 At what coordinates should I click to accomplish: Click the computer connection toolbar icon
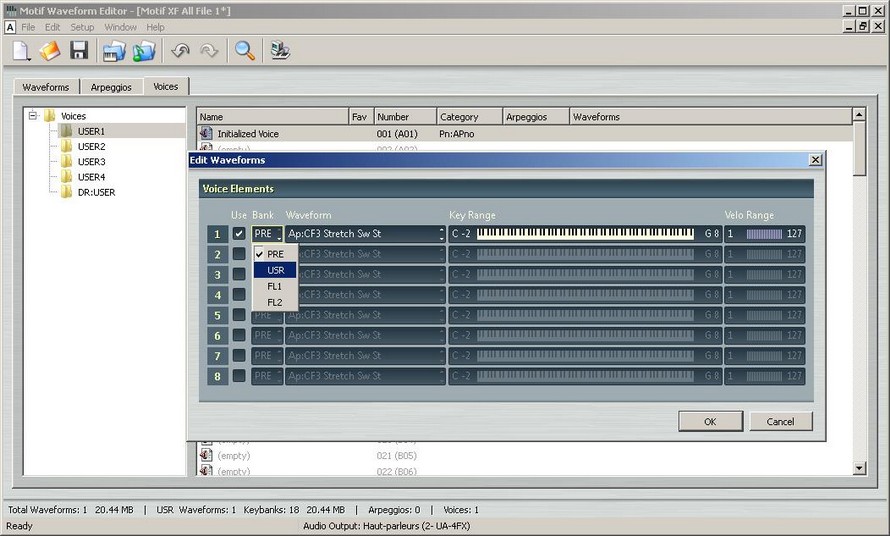point(281,51)
